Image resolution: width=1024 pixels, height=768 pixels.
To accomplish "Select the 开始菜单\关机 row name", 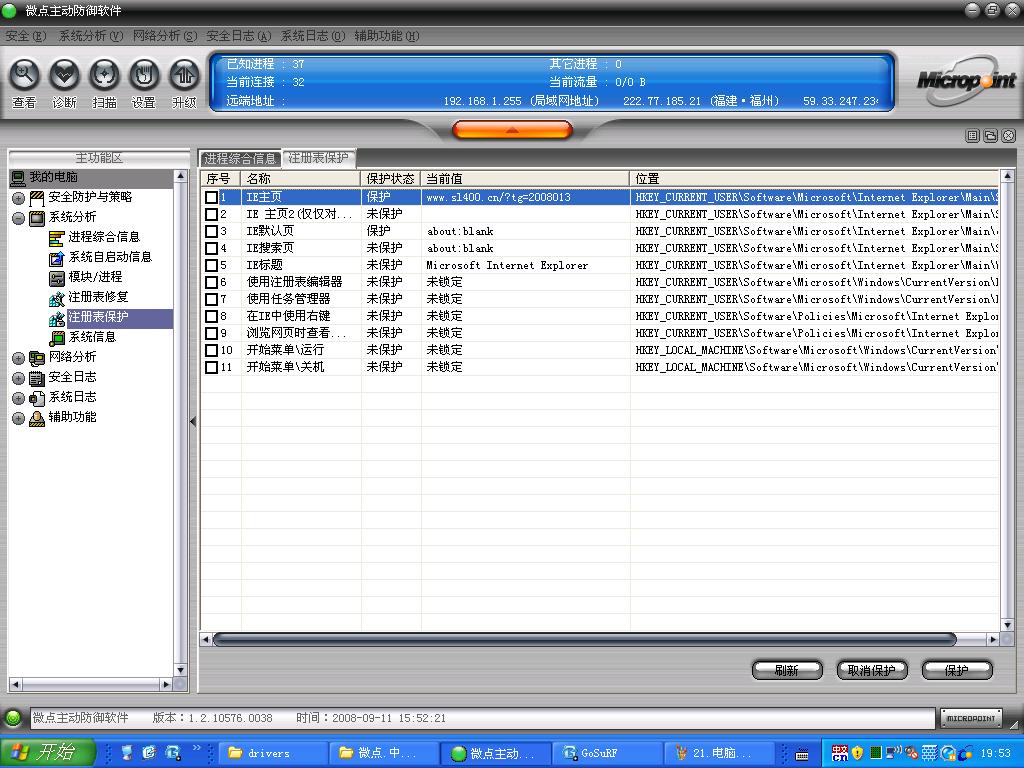I will 285,367.
